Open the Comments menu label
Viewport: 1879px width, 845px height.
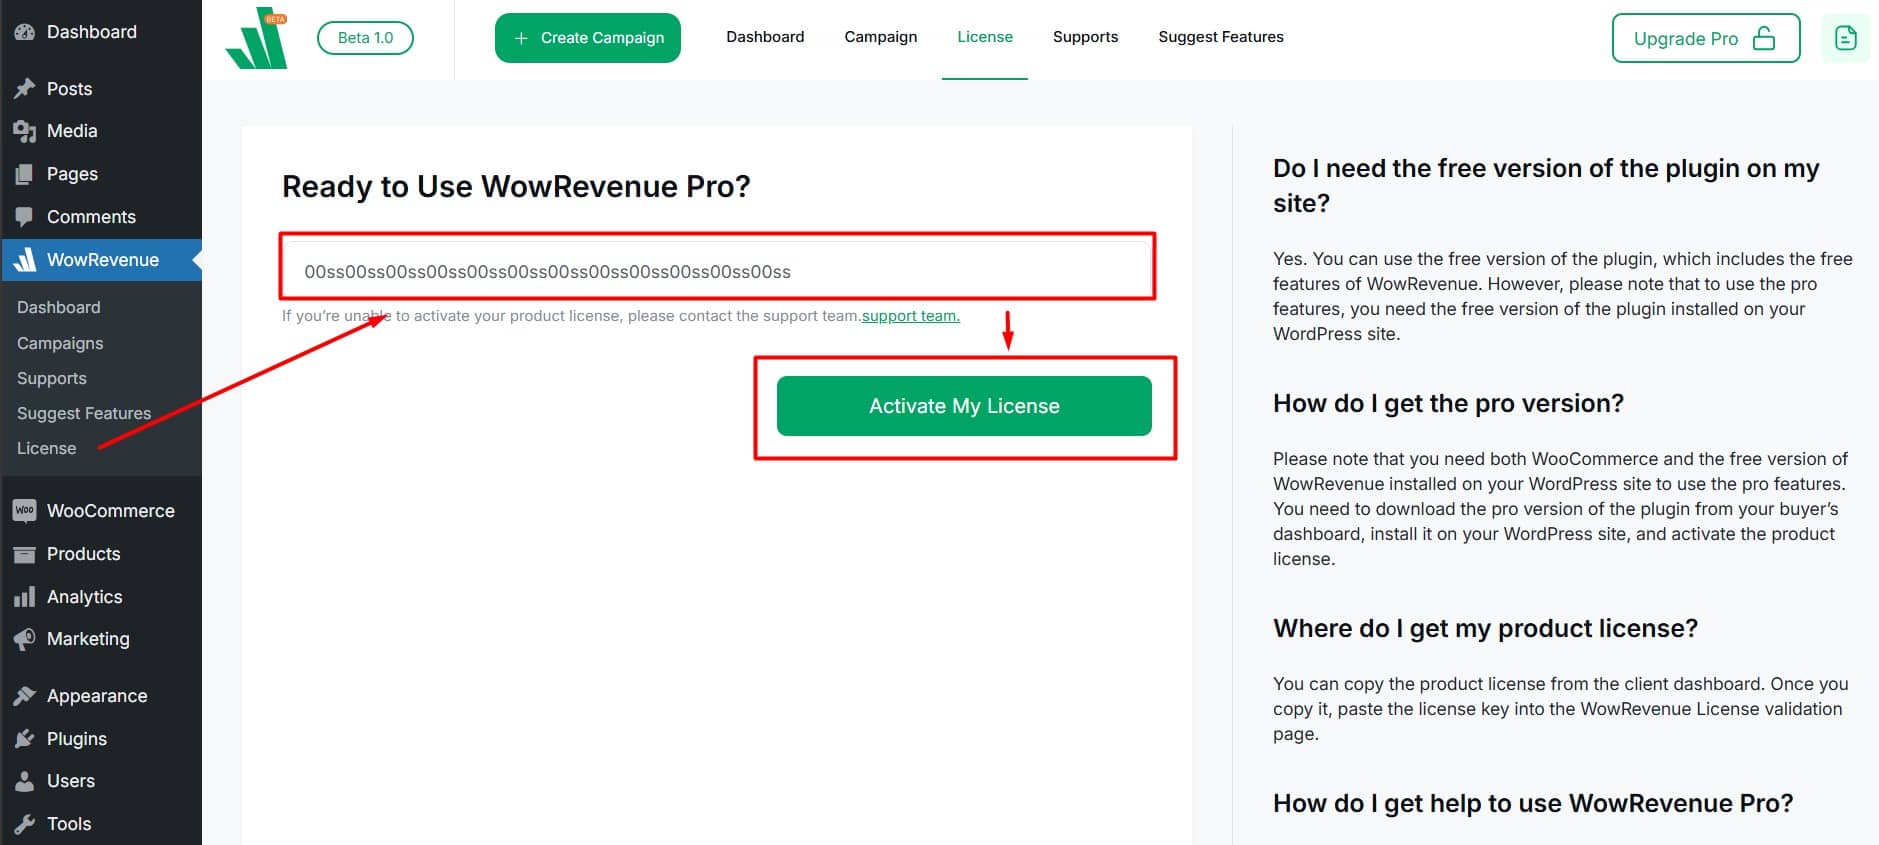pyautogui.click(x=91, y=217)
